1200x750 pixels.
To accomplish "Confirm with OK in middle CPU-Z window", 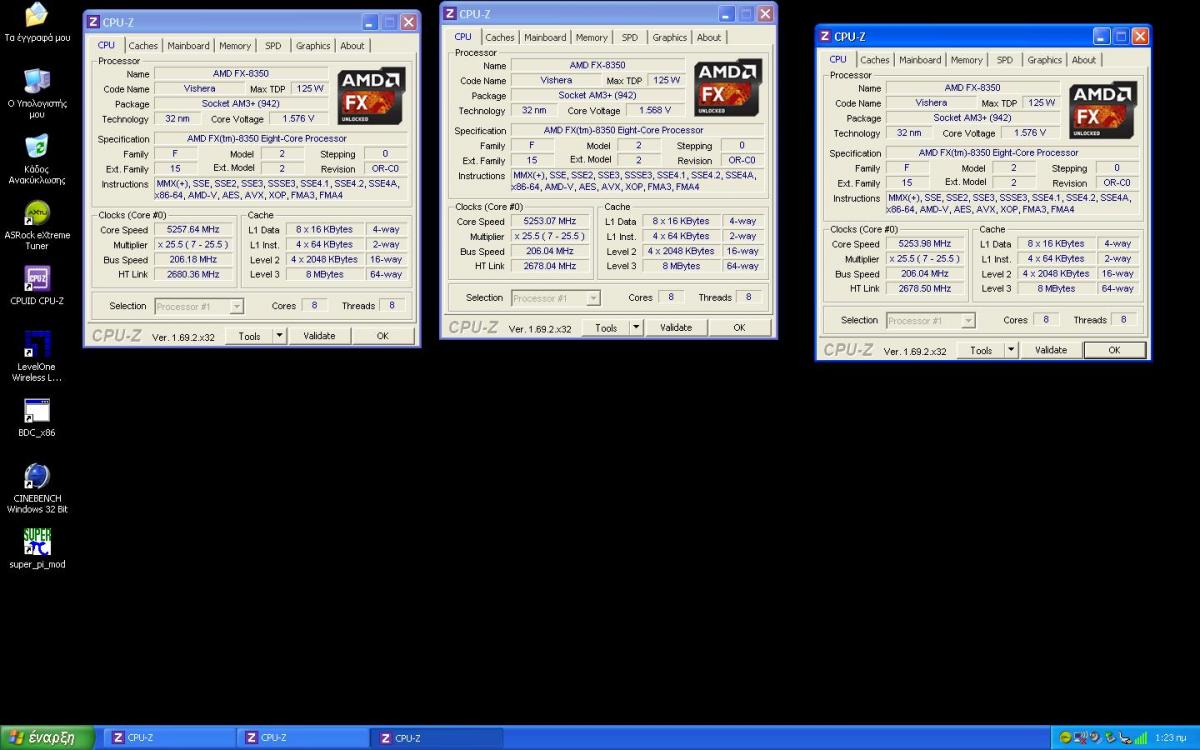I will pos(739,328).
